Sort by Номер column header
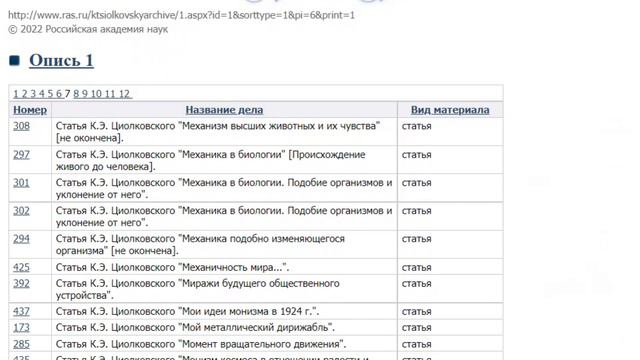Viewport: 640px width, 360px height. pyautogui.click(x=30, y=110)
